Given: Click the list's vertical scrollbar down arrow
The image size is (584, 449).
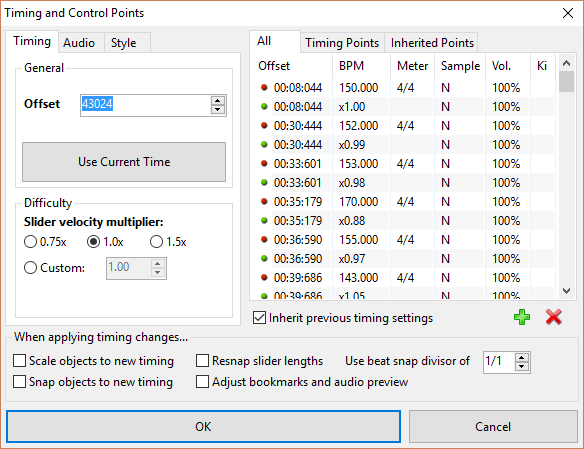Looking at the screenshot, I should click(566, 291).
